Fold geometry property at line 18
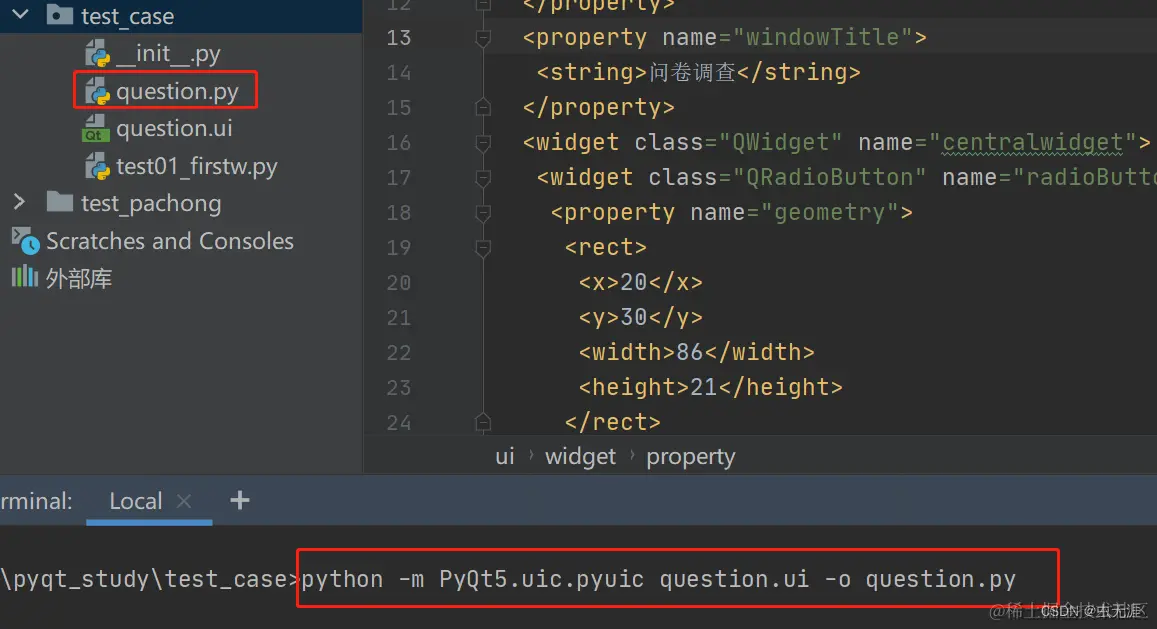The width and height of the screenshot is (1157, 629). coord(483,212)
